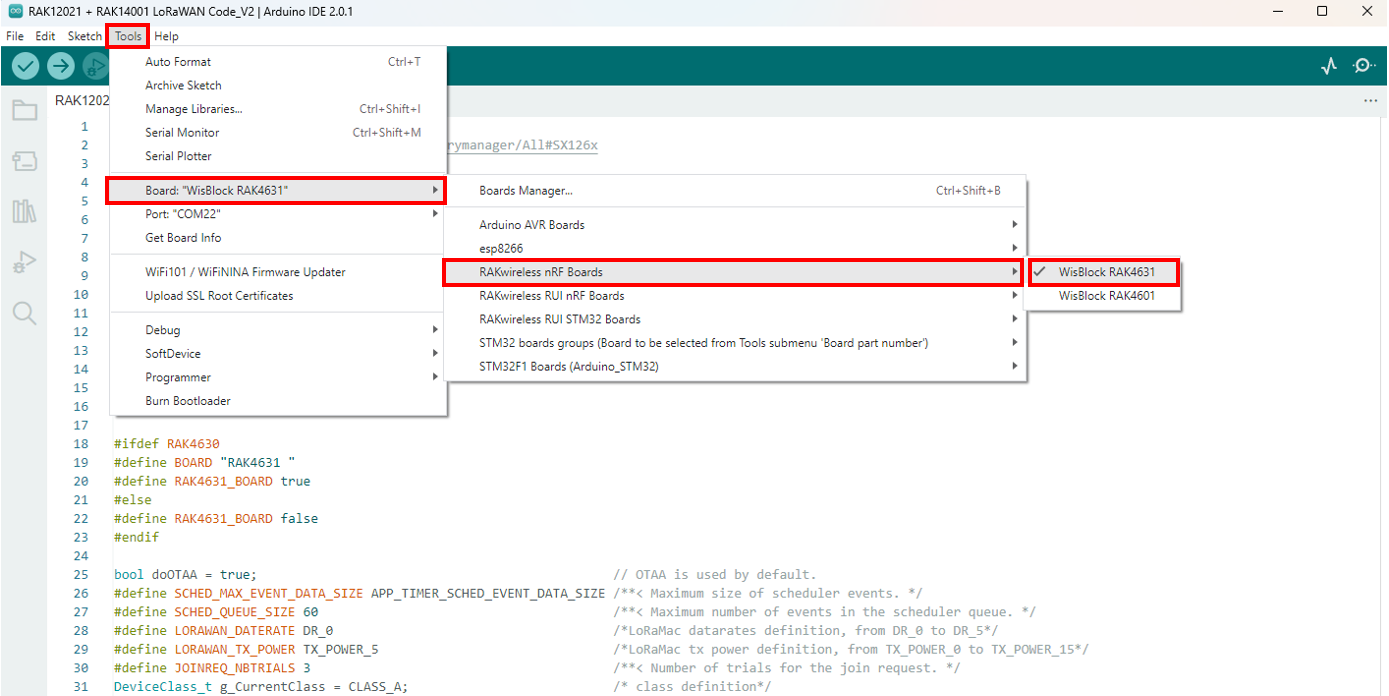
Task: Click '#define BOARD "RAK4631 "' line
Action: [205, 463]
